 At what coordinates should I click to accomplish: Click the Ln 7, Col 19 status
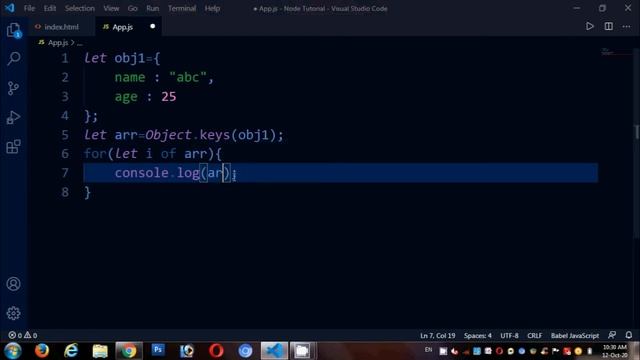pyautogui.click(x=438, y=336)
